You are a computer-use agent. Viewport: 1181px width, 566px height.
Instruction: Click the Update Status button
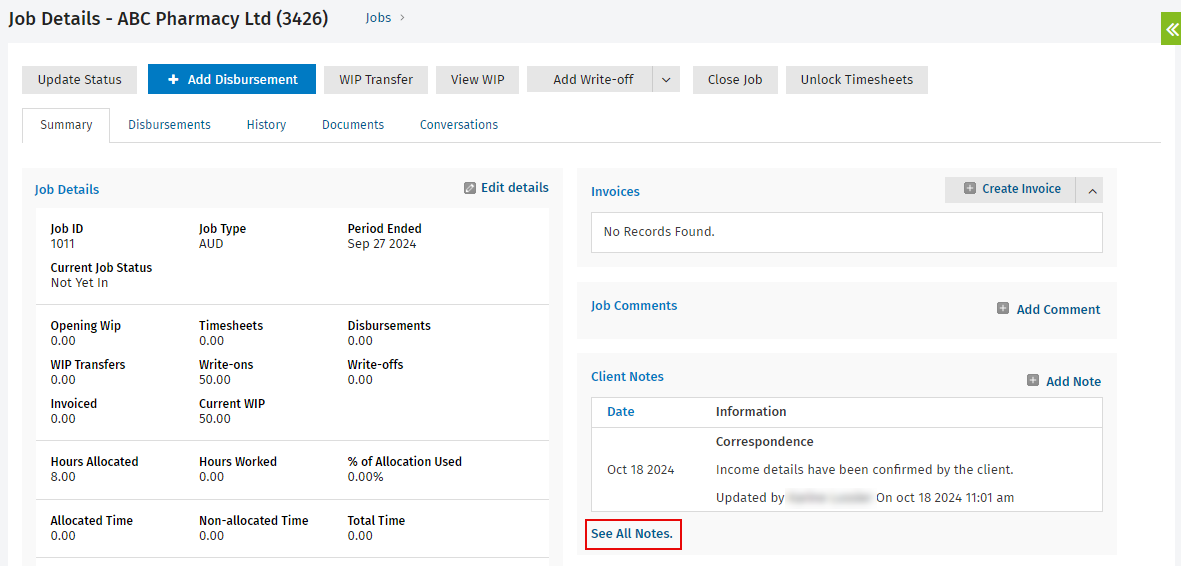tap(80, 80)
